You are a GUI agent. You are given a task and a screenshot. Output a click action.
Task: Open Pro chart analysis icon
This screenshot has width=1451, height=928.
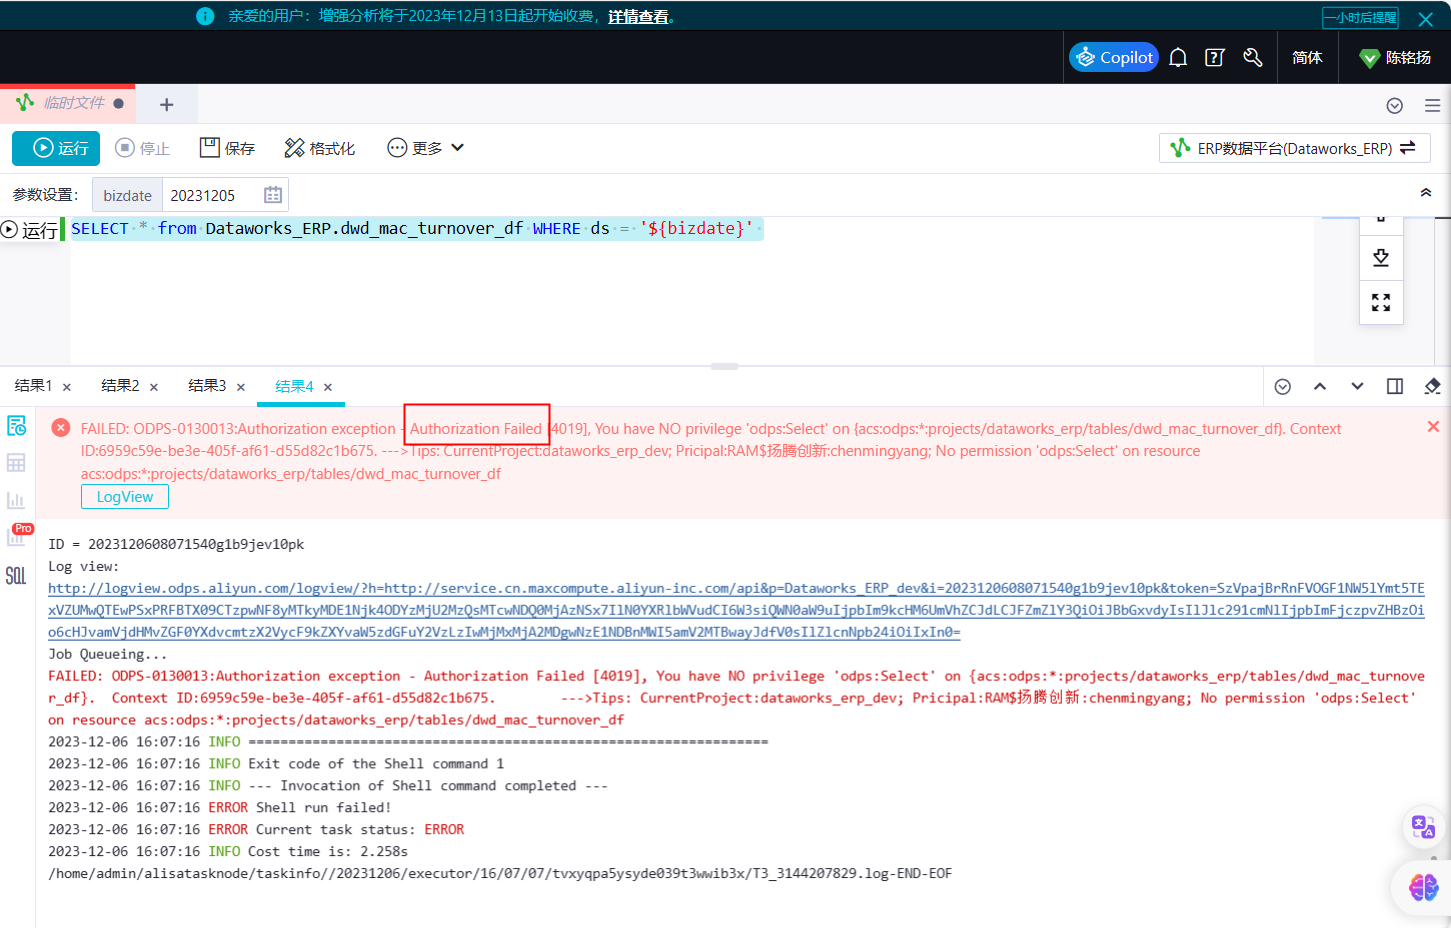[18, 535]
